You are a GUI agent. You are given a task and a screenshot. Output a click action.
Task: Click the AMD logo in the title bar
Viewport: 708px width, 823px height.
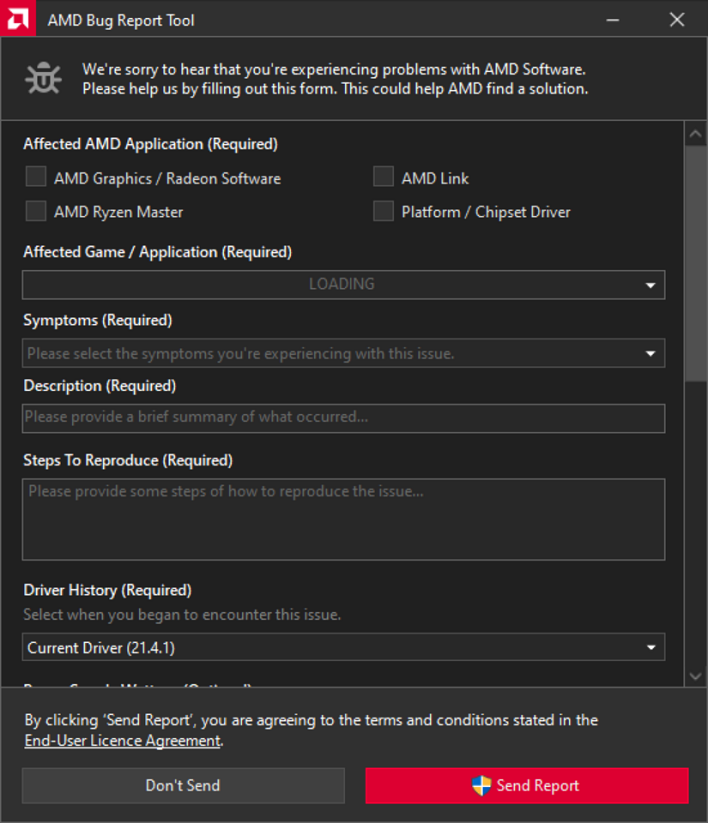(18, 18)
